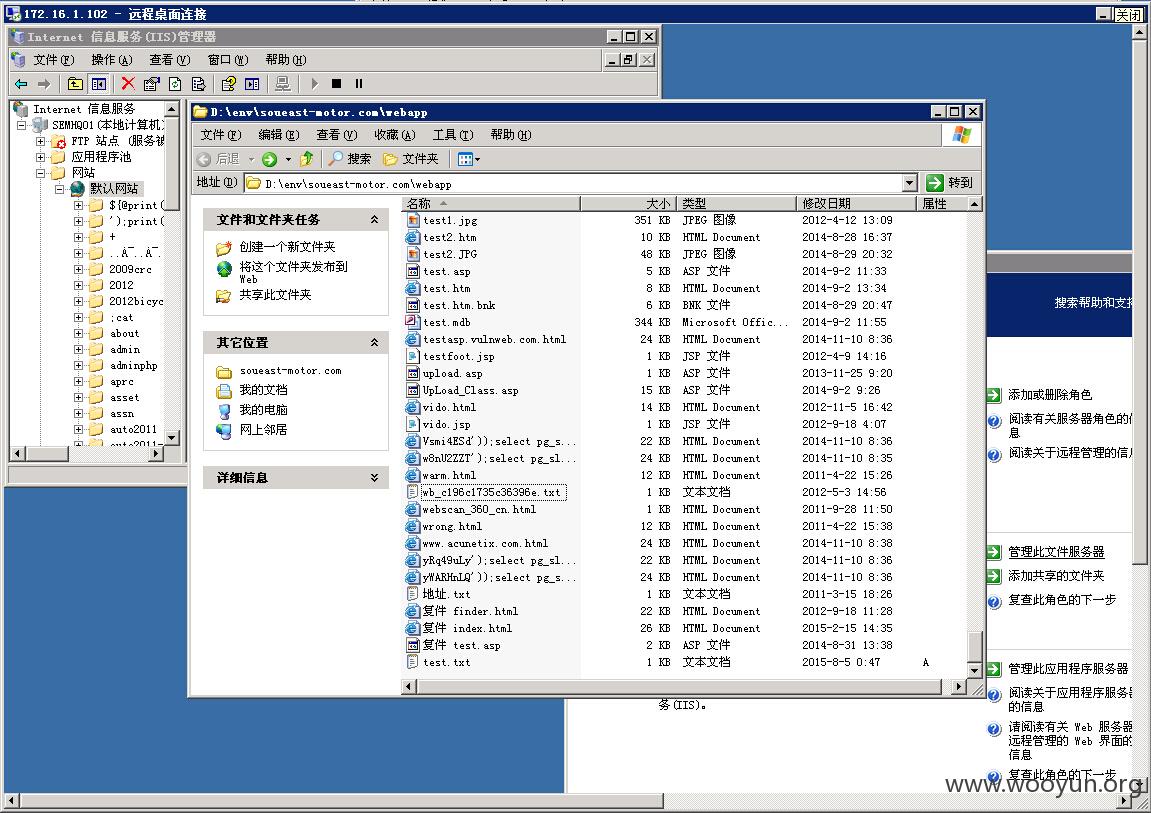Select file www.acunetix.com.html icon
This screenshot has width=1151, height=813.
(413, 544)
